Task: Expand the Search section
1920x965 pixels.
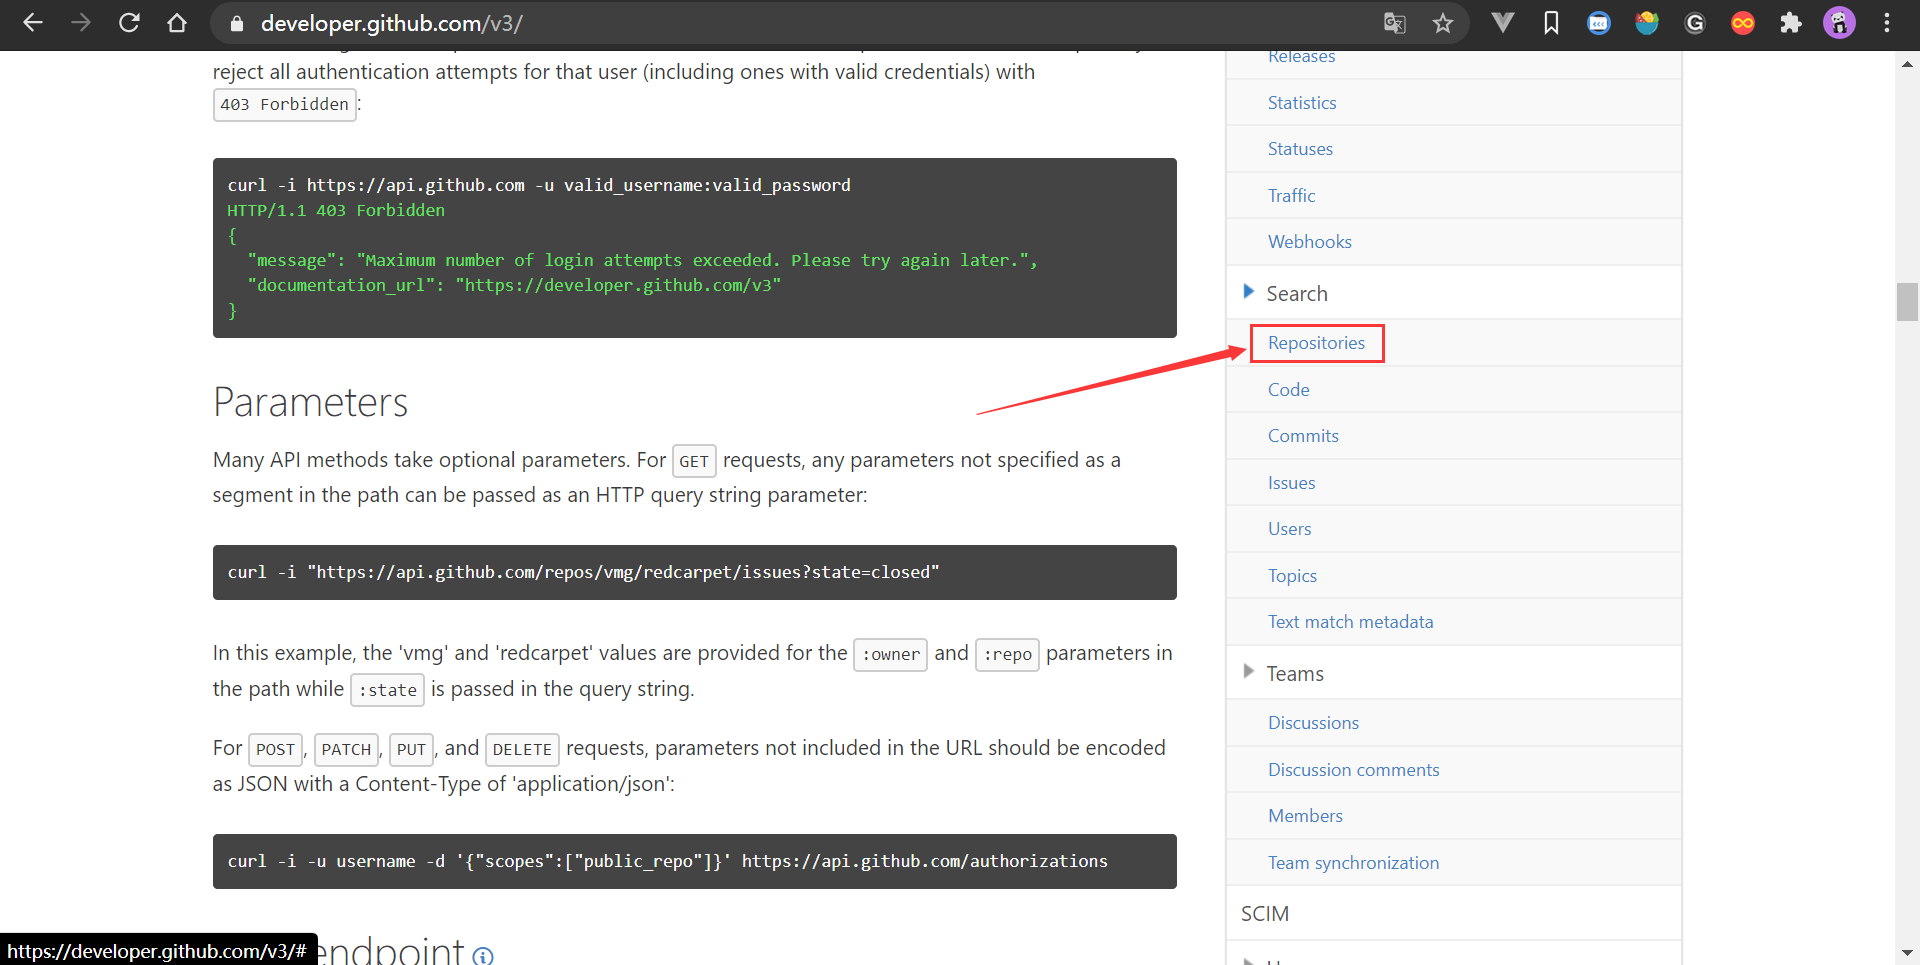Action: pyautogui.click(x=1297, y=293)
